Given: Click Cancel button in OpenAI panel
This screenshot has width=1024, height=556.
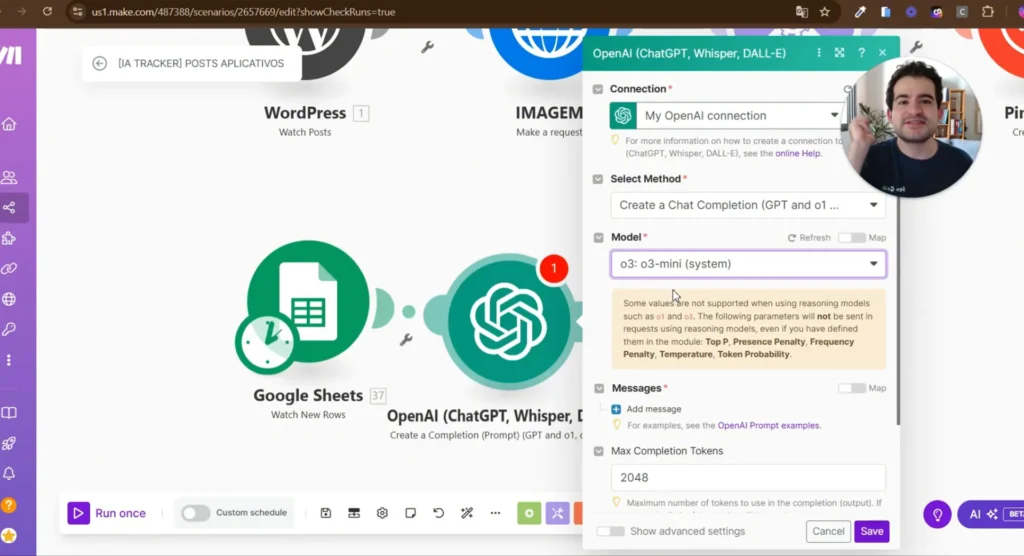Looking at the screenshot, I should click(828, 531).
